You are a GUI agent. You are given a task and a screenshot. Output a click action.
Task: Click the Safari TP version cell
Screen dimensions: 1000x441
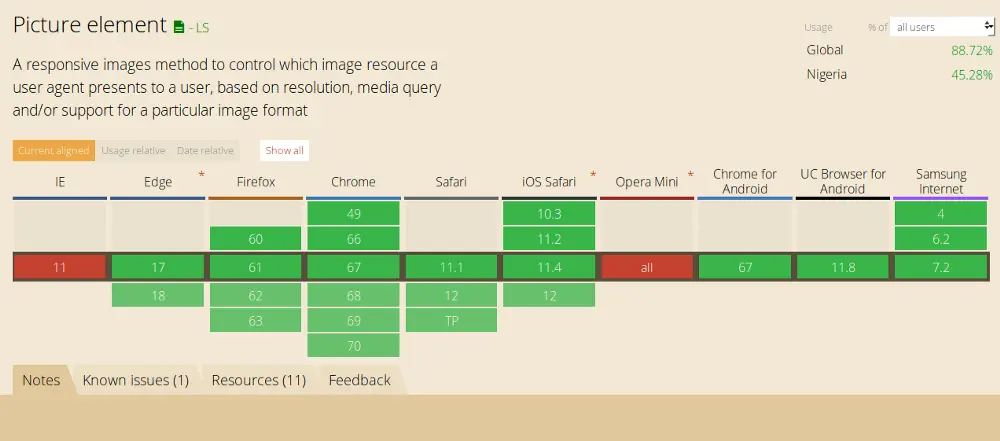click(x=451, y=321)
